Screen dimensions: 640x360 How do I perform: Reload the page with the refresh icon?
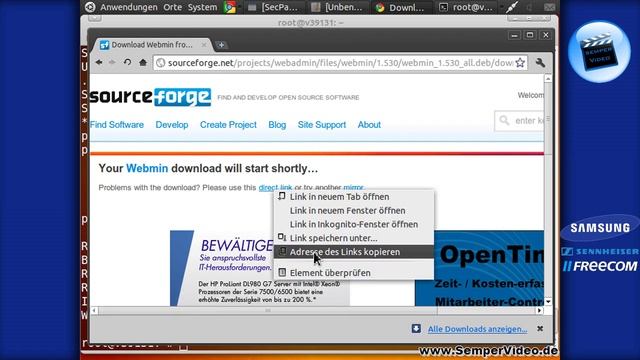click(x=127, y=62)
